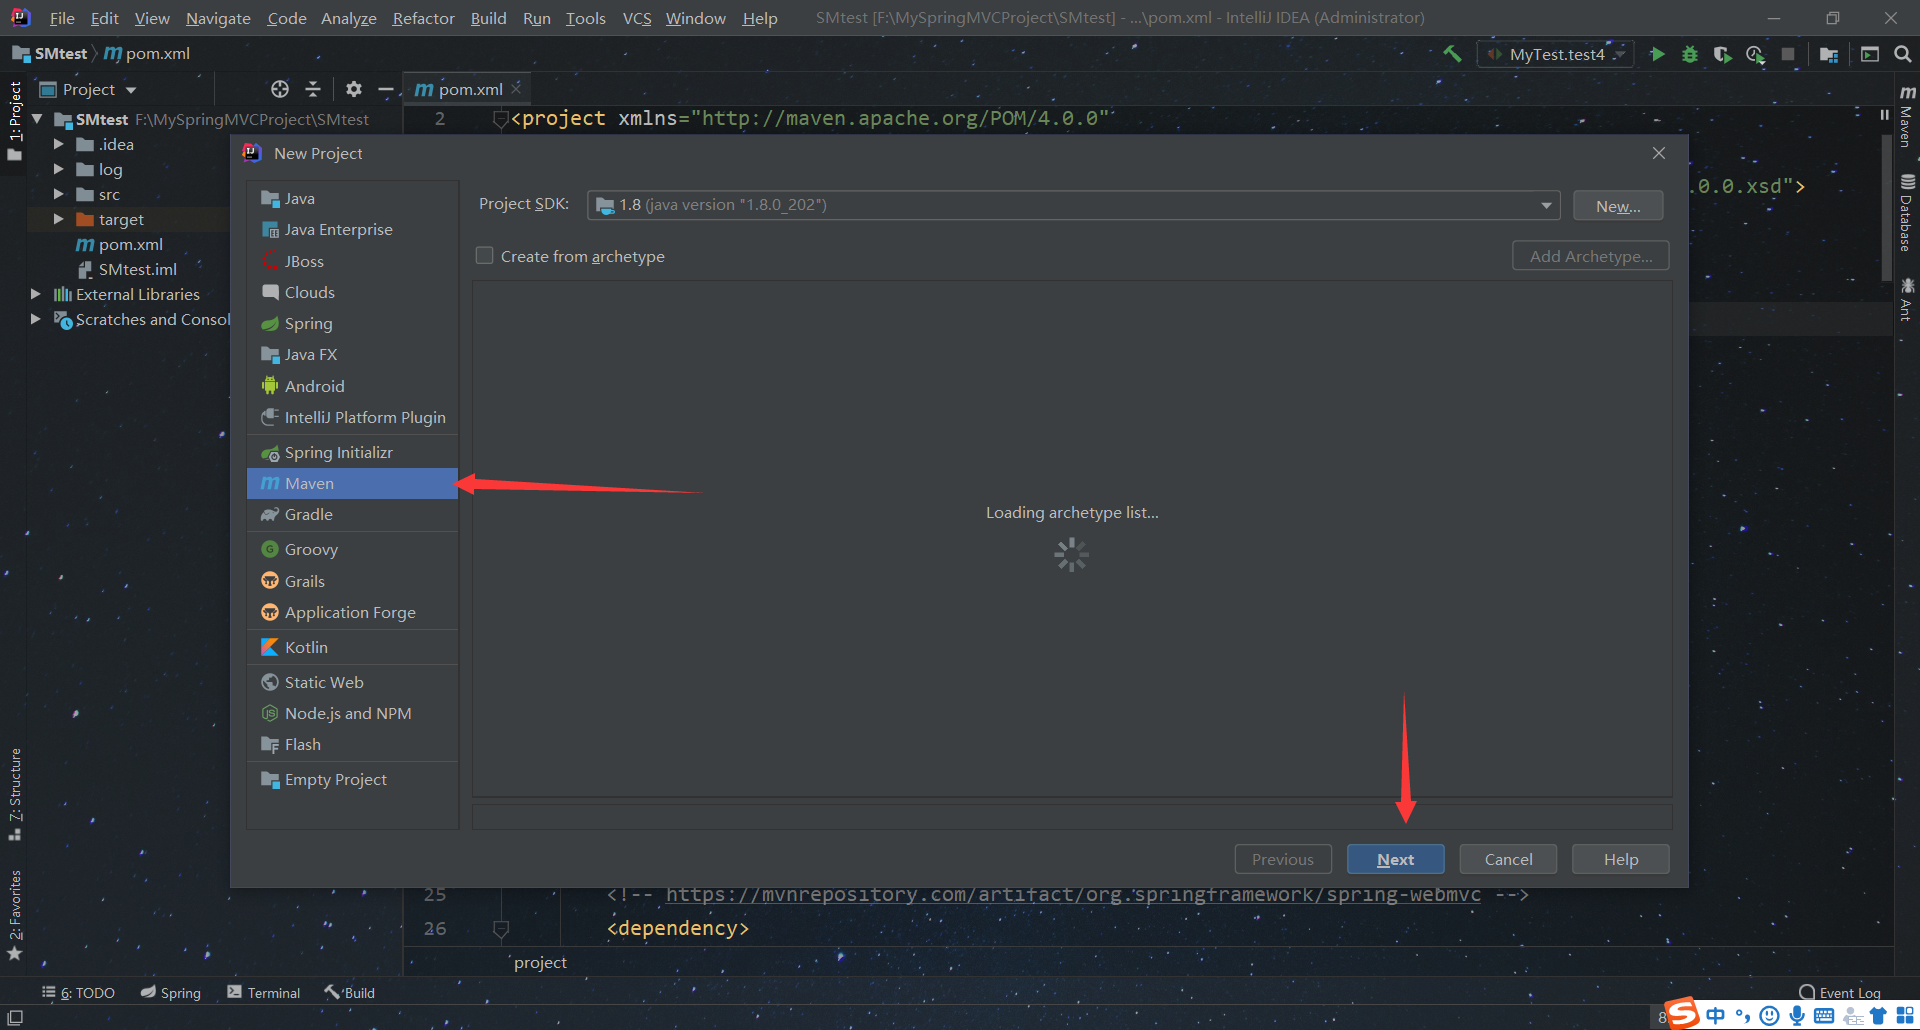The height and width of the screenshot is (1030, 1920).
Task: Open the Database tool window
Action: coord(1907,212)
